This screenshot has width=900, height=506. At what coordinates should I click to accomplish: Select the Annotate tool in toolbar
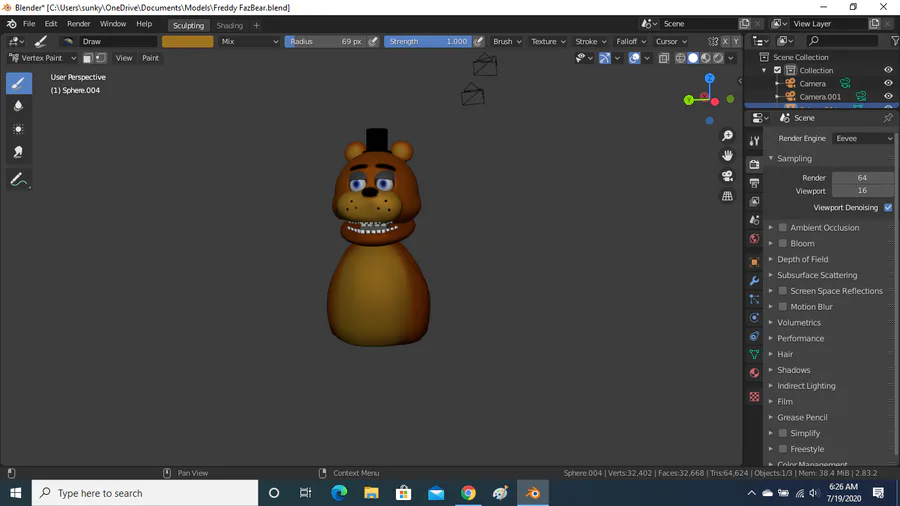tap(18, 180)
